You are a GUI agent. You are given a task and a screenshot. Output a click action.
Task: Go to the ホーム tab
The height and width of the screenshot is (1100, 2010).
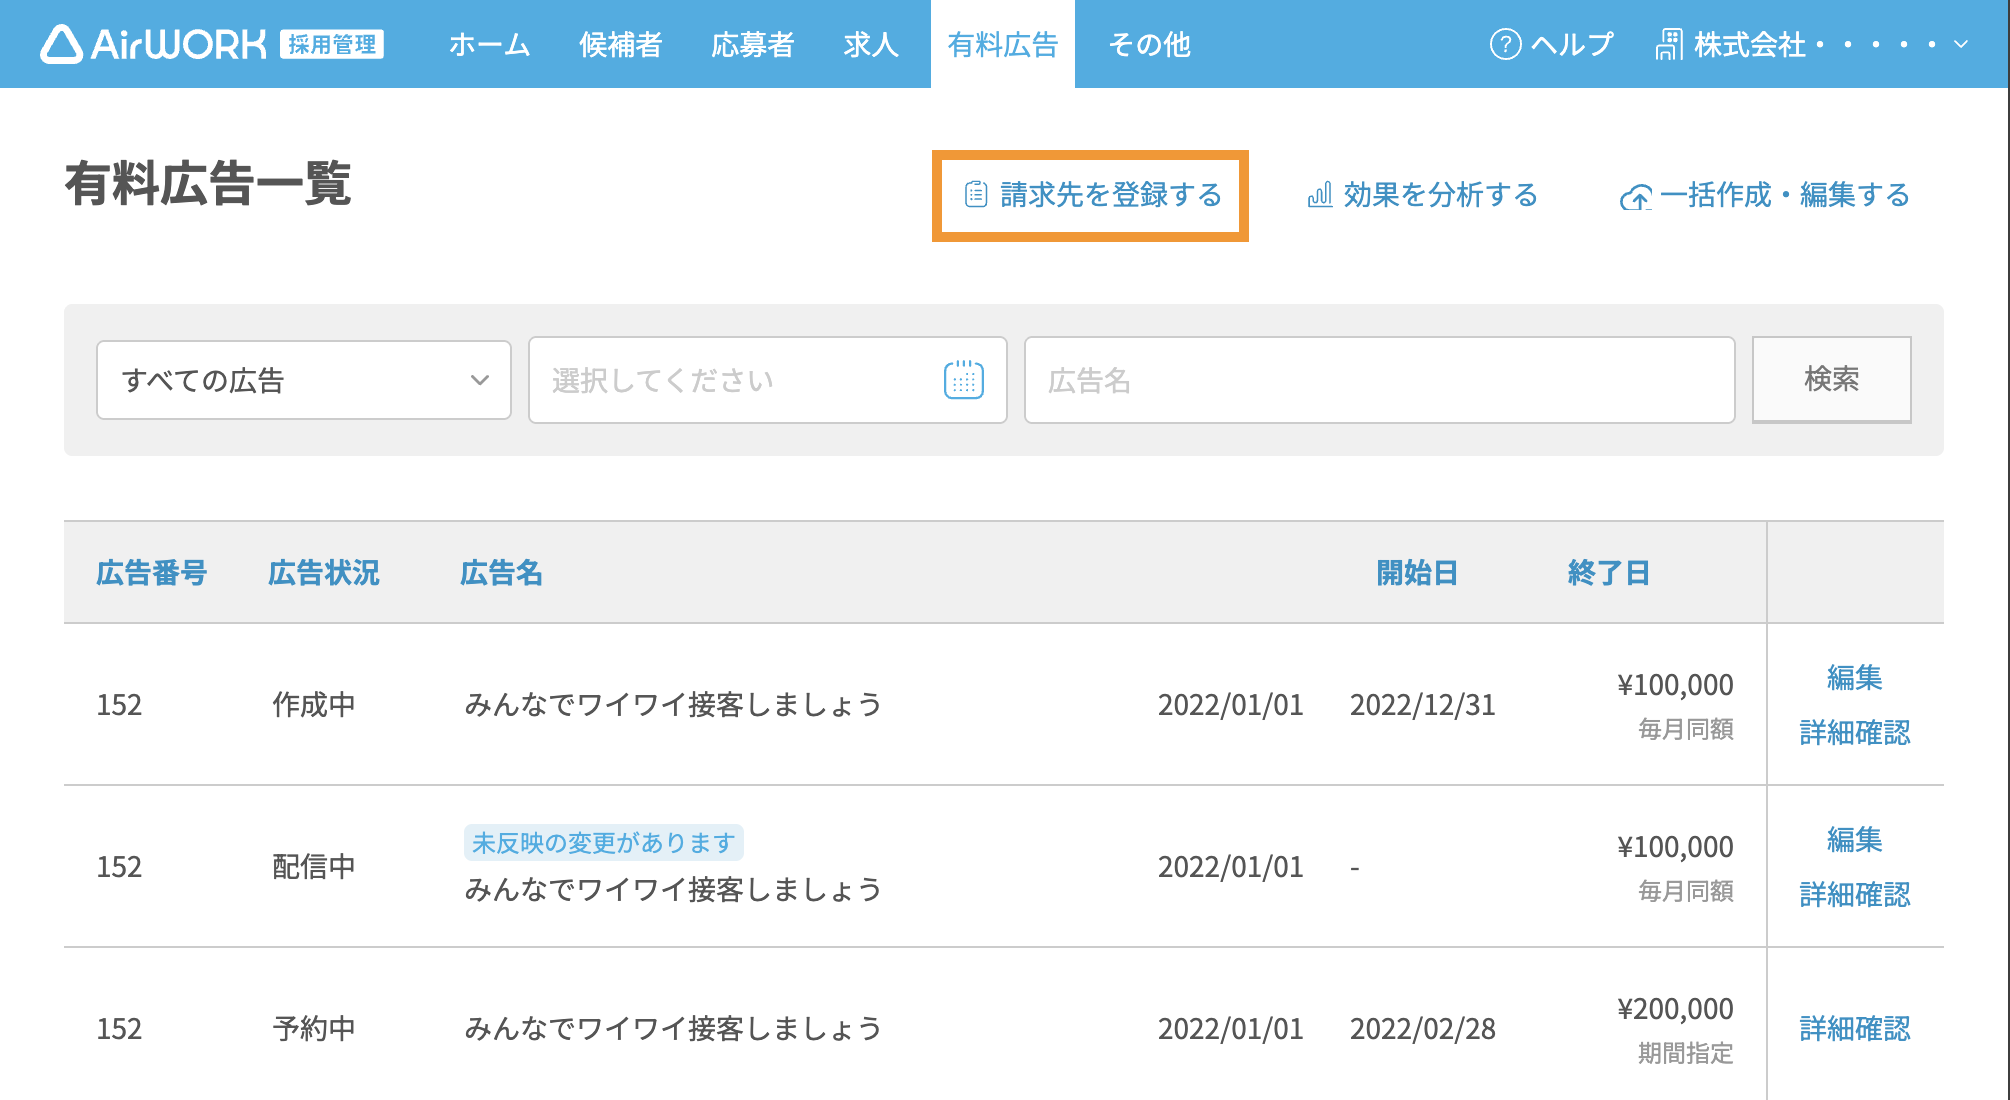tap(489, 44)
